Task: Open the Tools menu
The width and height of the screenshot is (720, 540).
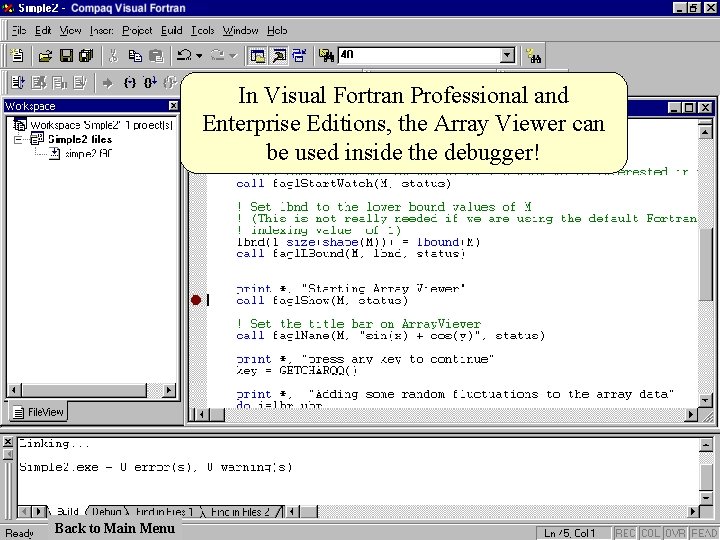Action: [202, 31]
